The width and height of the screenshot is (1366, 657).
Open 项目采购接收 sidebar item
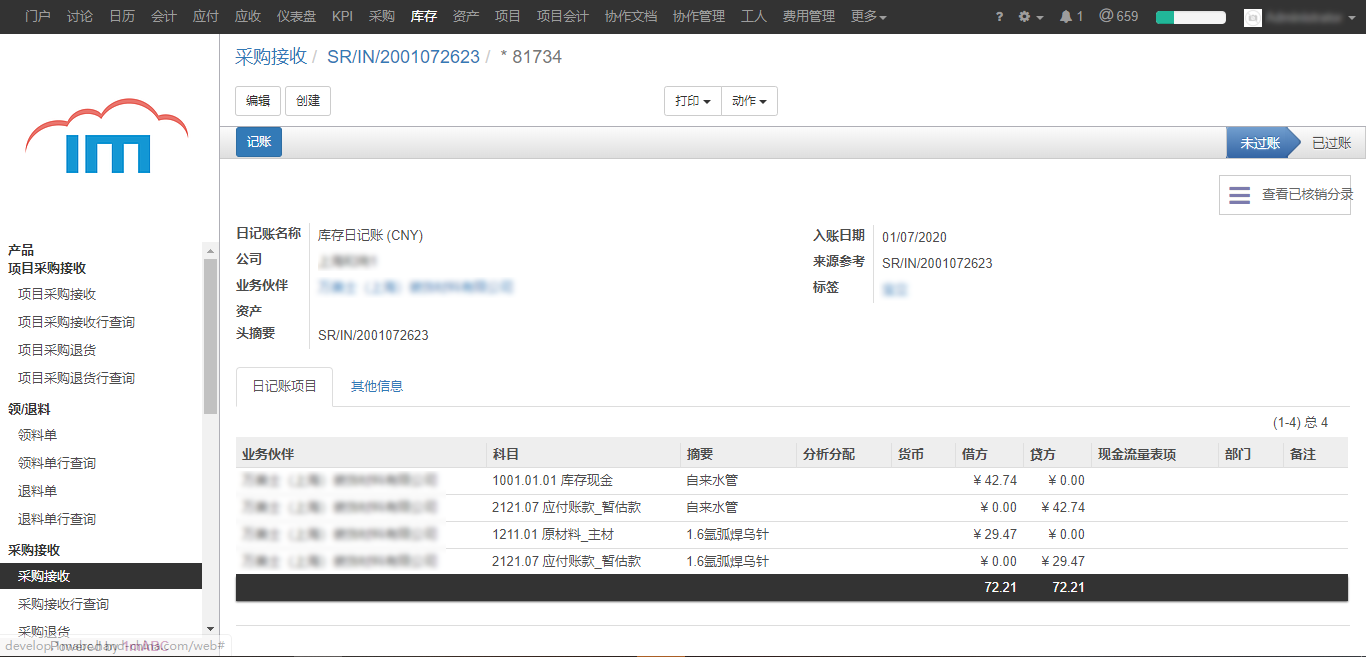pos(57,294)
